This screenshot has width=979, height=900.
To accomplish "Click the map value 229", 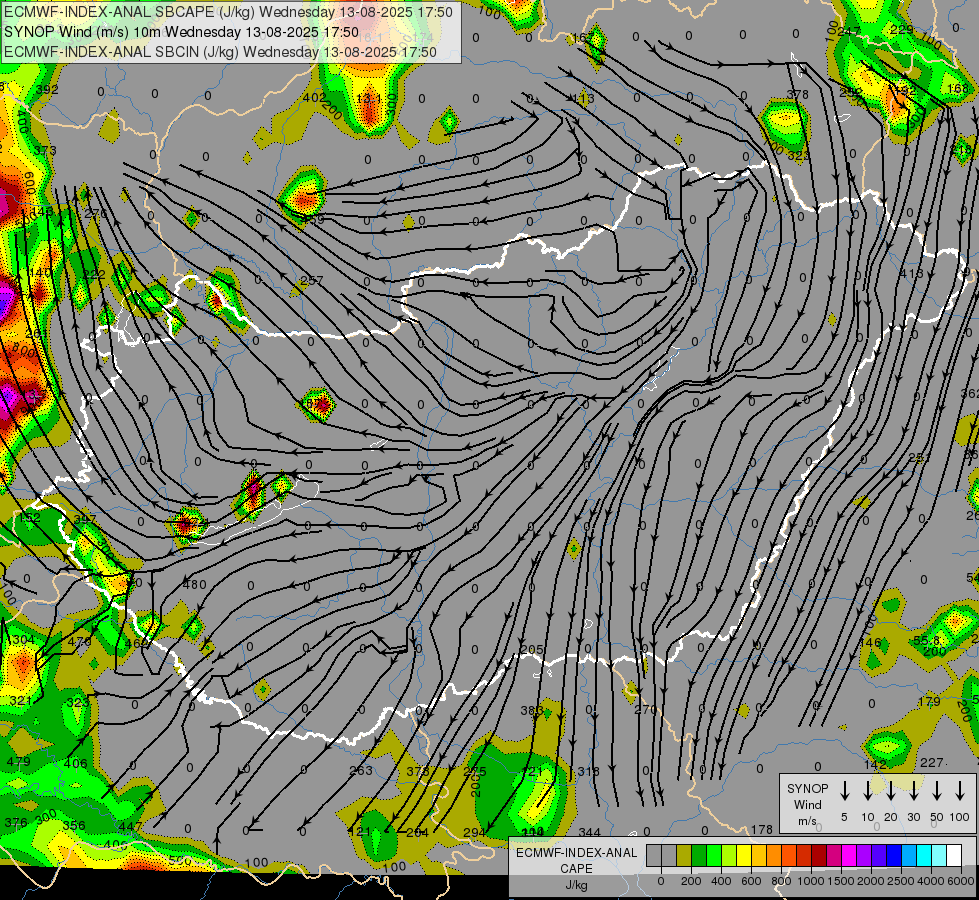I will pyautogui.click(x=901, y=29).
